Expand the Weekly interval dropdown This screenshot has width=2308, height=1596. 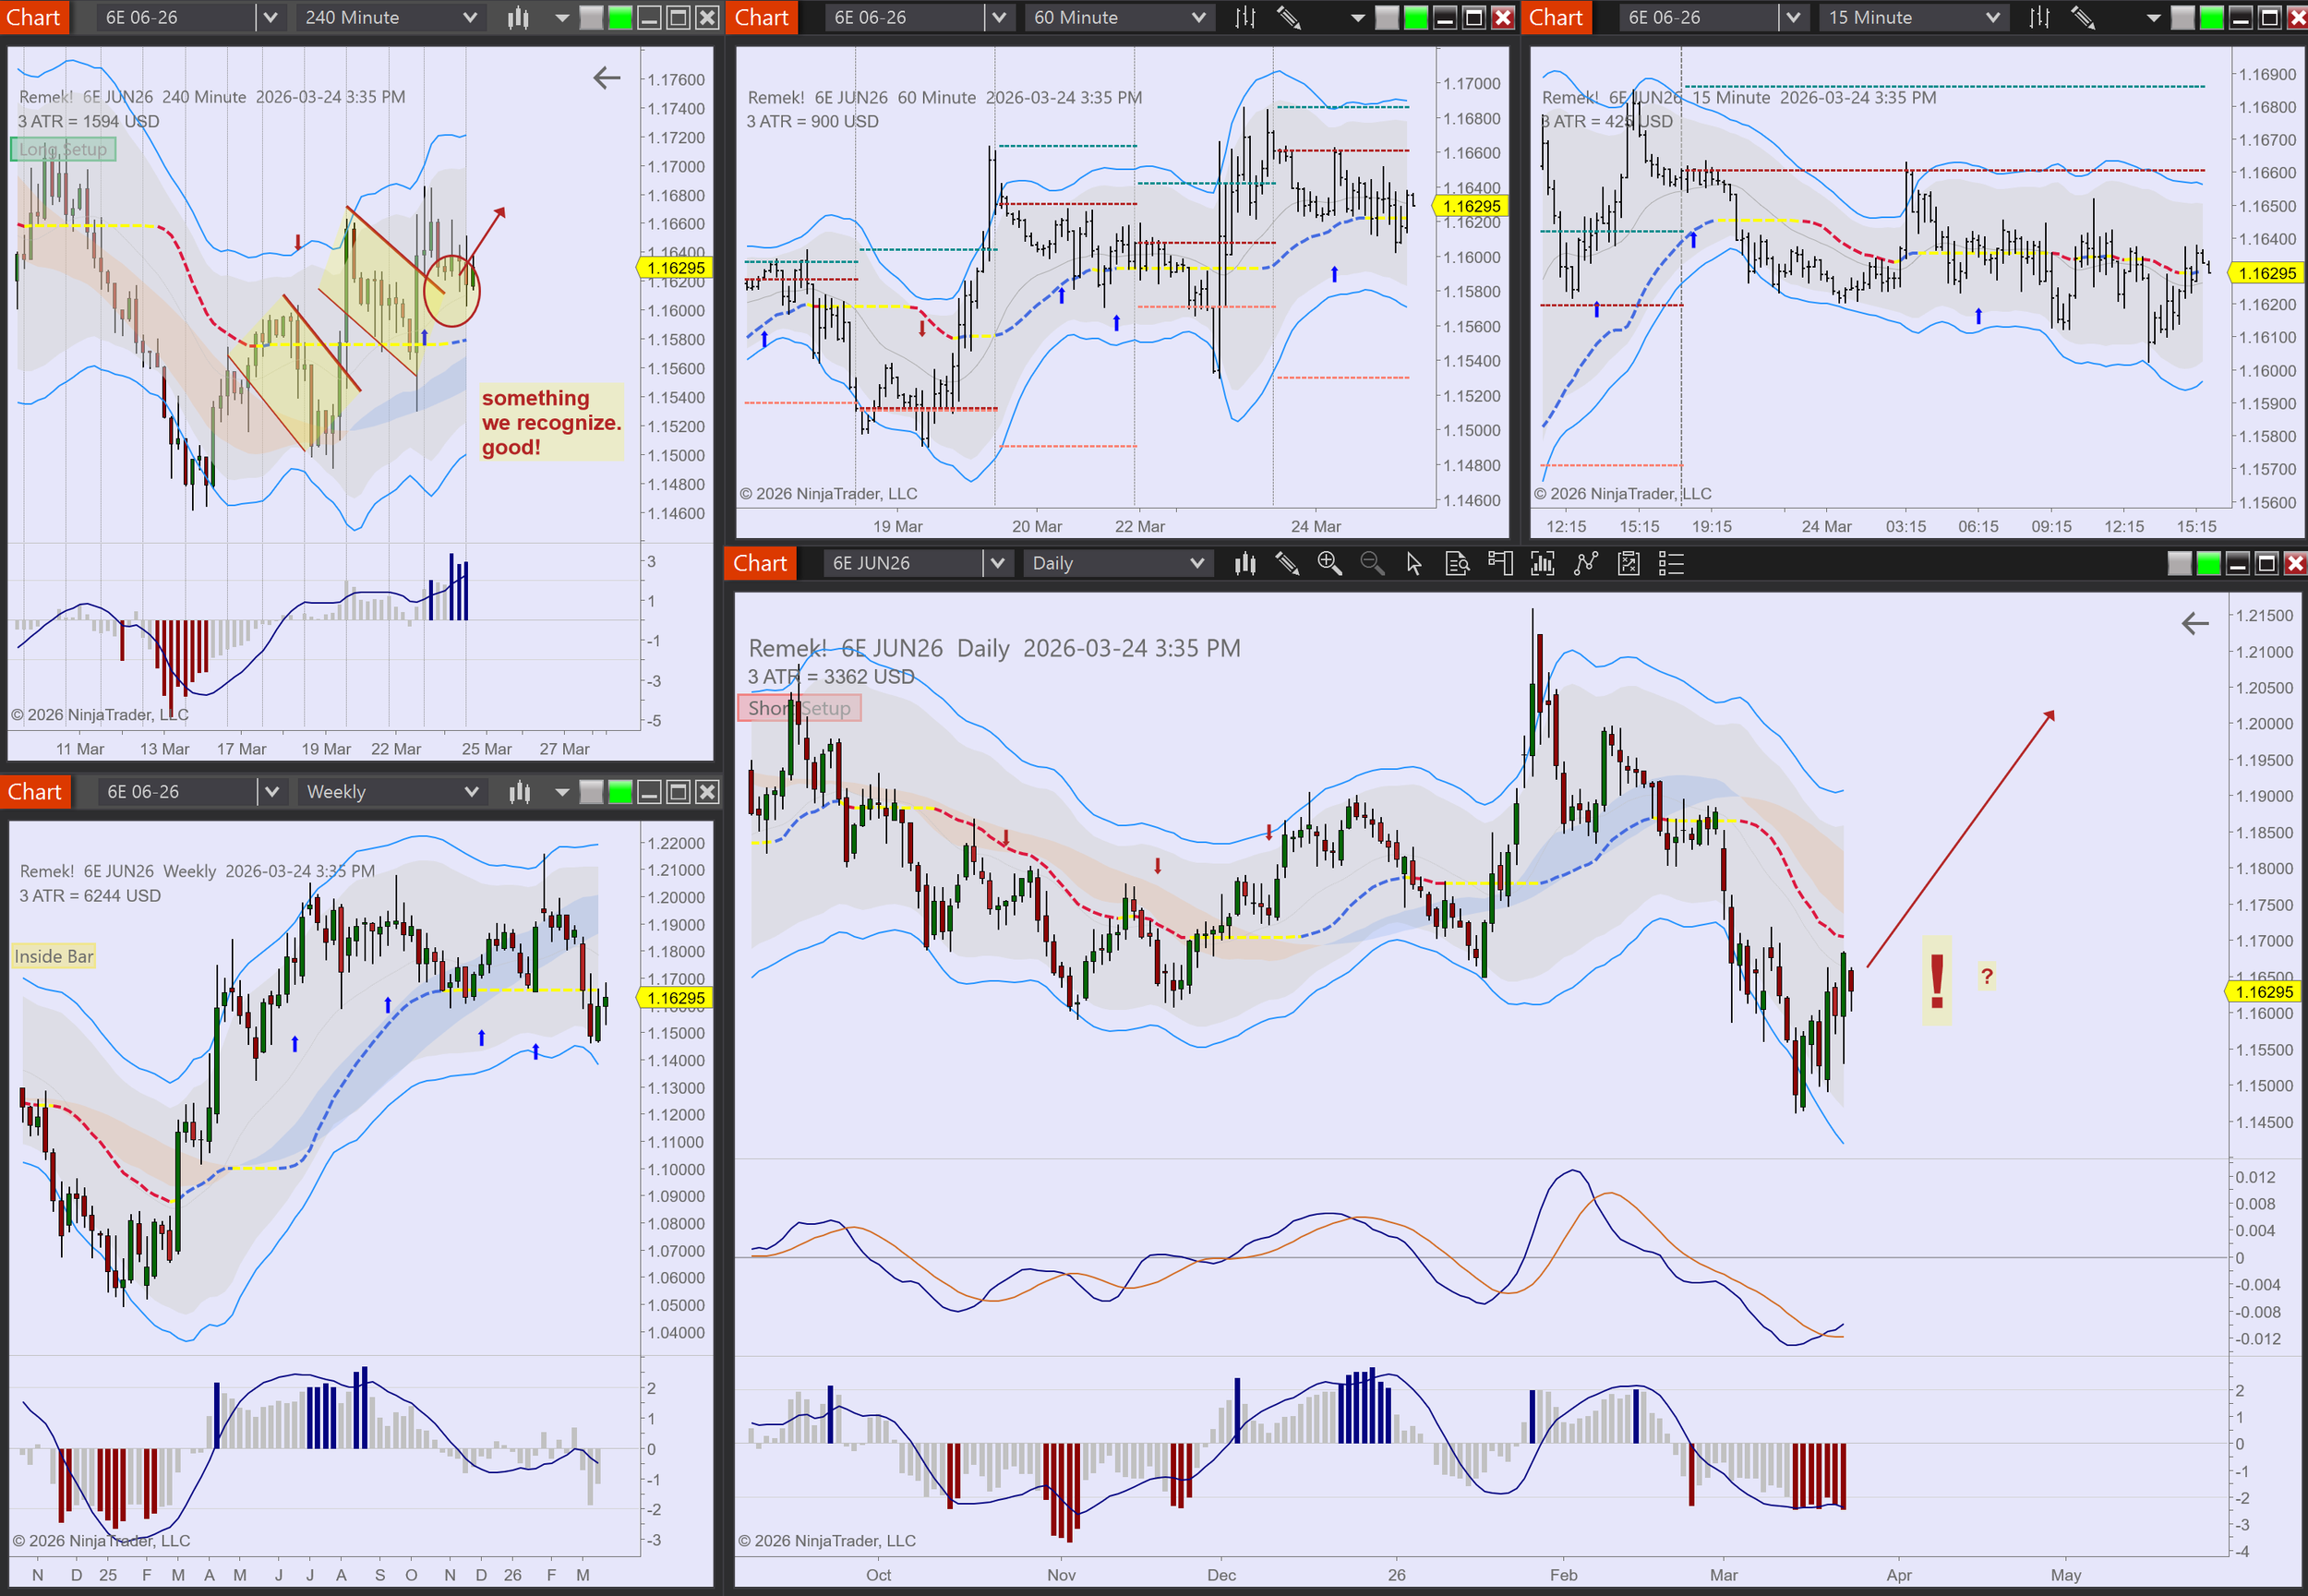(x=471, y=792)
